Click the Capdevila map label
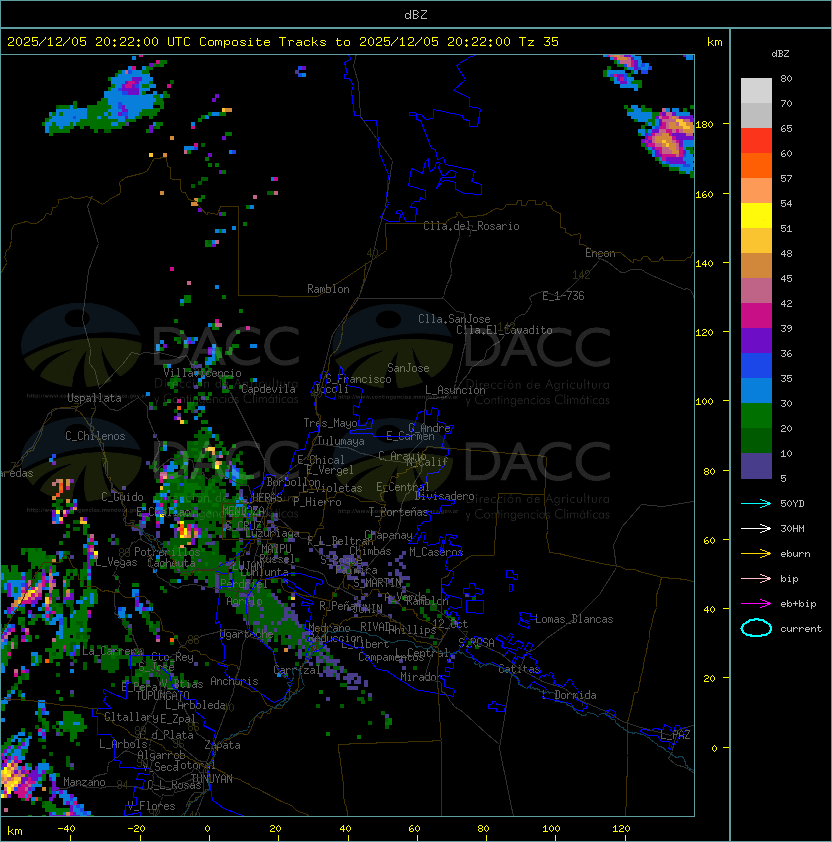The height and width of the screenshot is (842, 832). click(268, 389)
